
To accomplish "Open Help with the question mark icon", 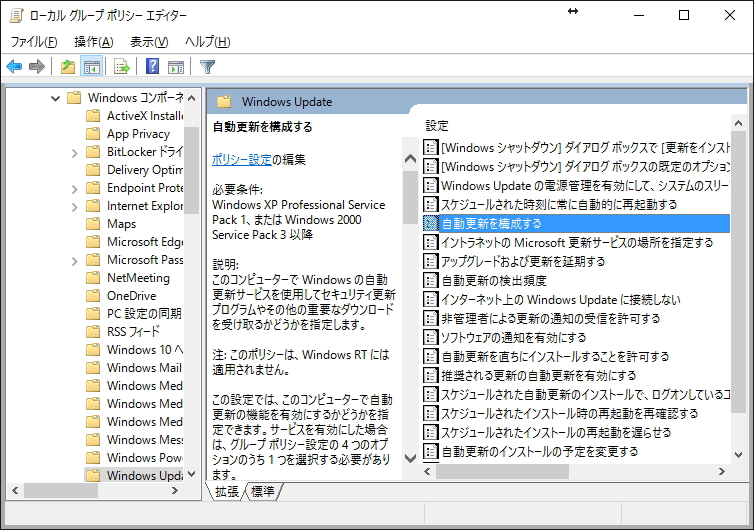I will click(152, 66).
